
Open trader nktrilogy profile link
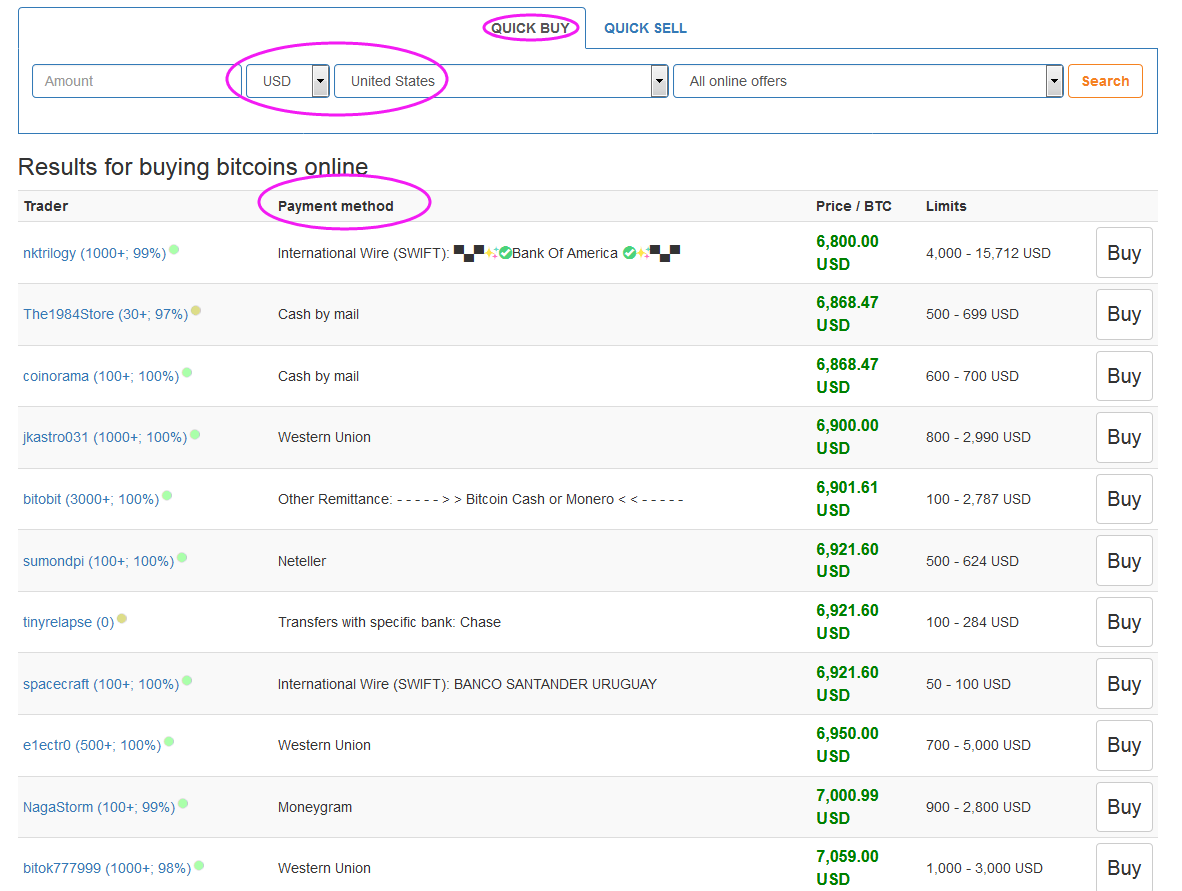(94, 253)
